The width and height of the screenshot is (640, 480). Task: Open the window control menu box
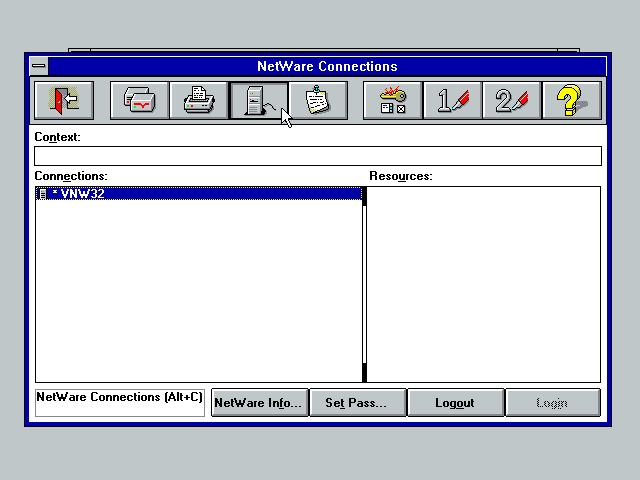(39, 66)
